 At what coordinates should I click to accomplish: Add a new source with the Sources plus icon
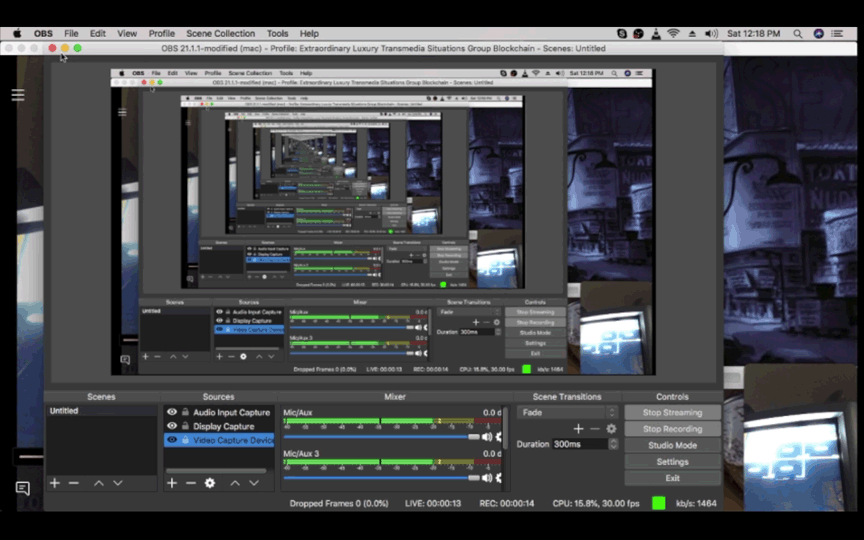click(x=172, y=483)
